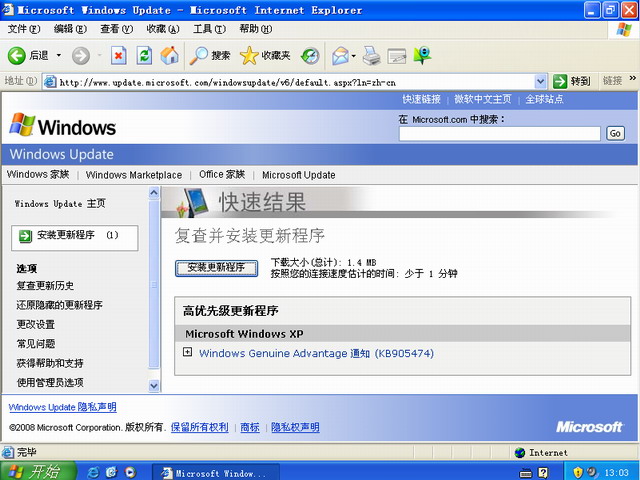Open 隐私权声明 footer link
Image resolution: width=640 pixels, height=480 pixels.
point(296,427)
